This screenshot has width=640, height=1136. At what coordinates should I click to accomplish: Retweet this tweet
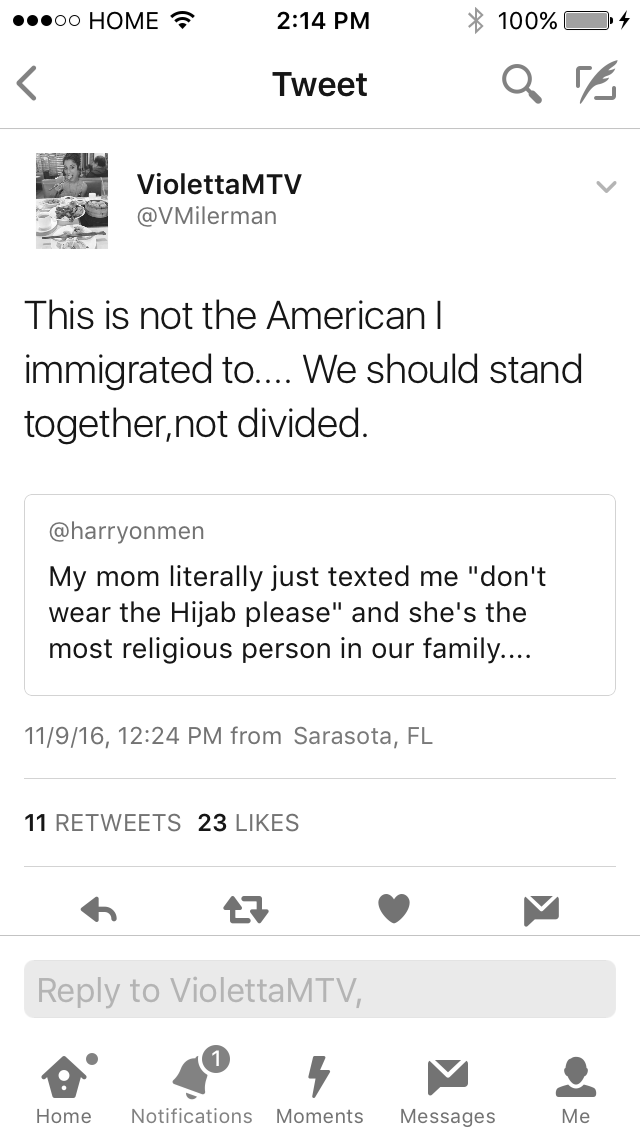pyautogui.click(x=246, y=909)
